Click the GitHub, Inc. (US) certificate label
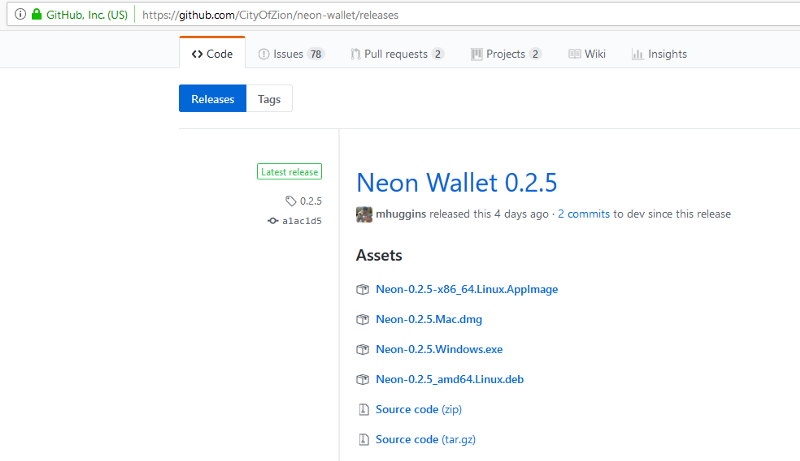Image resolution: width=800 pixels, height=461 pixels. 87,15
